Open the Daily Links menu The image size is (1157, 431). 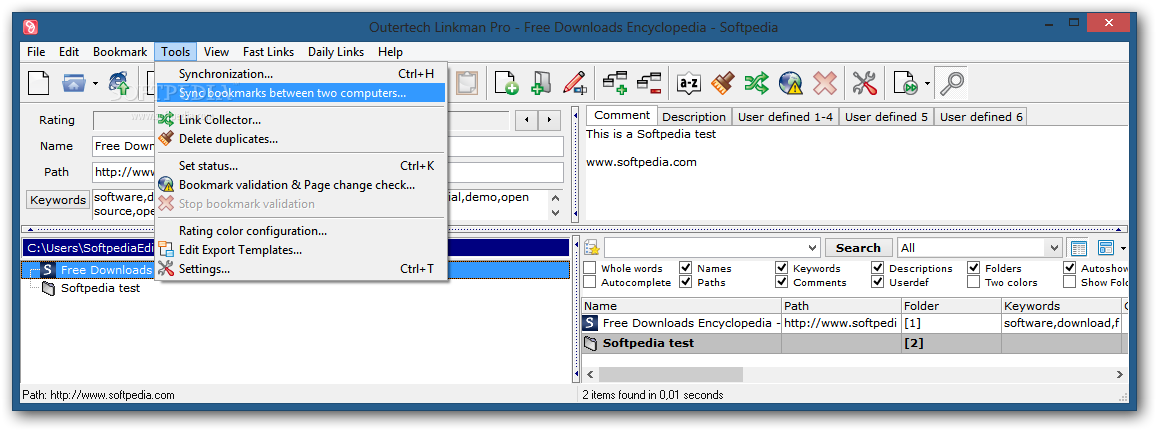click(336, 52)
